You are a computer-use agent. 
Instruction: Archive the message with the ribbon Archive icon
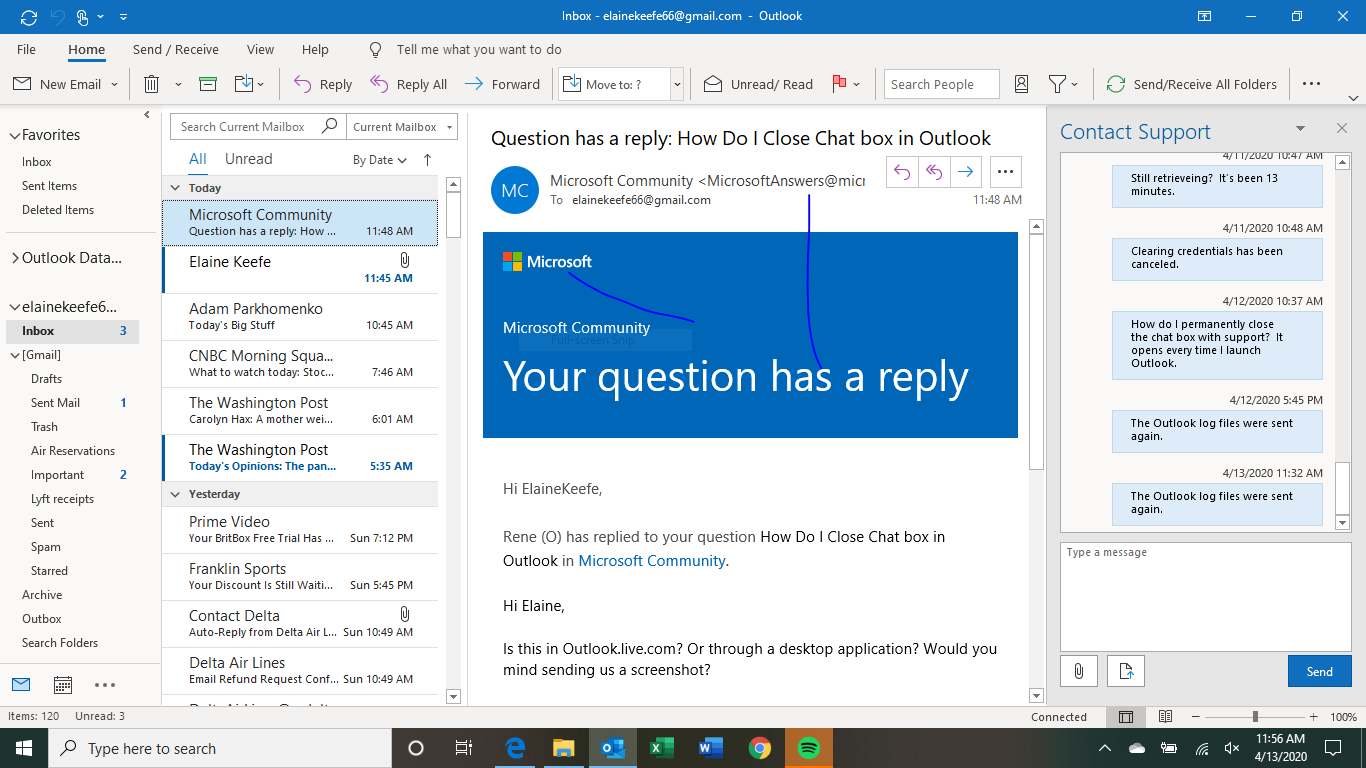pyautogui.click(x=208, y=84)
